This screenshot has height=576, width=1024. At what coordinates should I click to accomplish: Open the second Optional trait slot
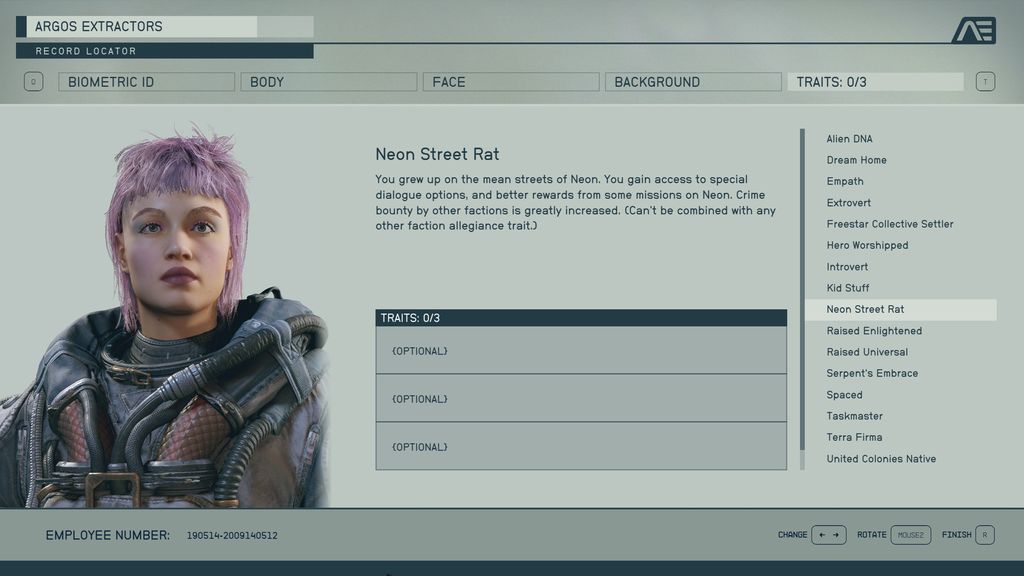point(578,398)
